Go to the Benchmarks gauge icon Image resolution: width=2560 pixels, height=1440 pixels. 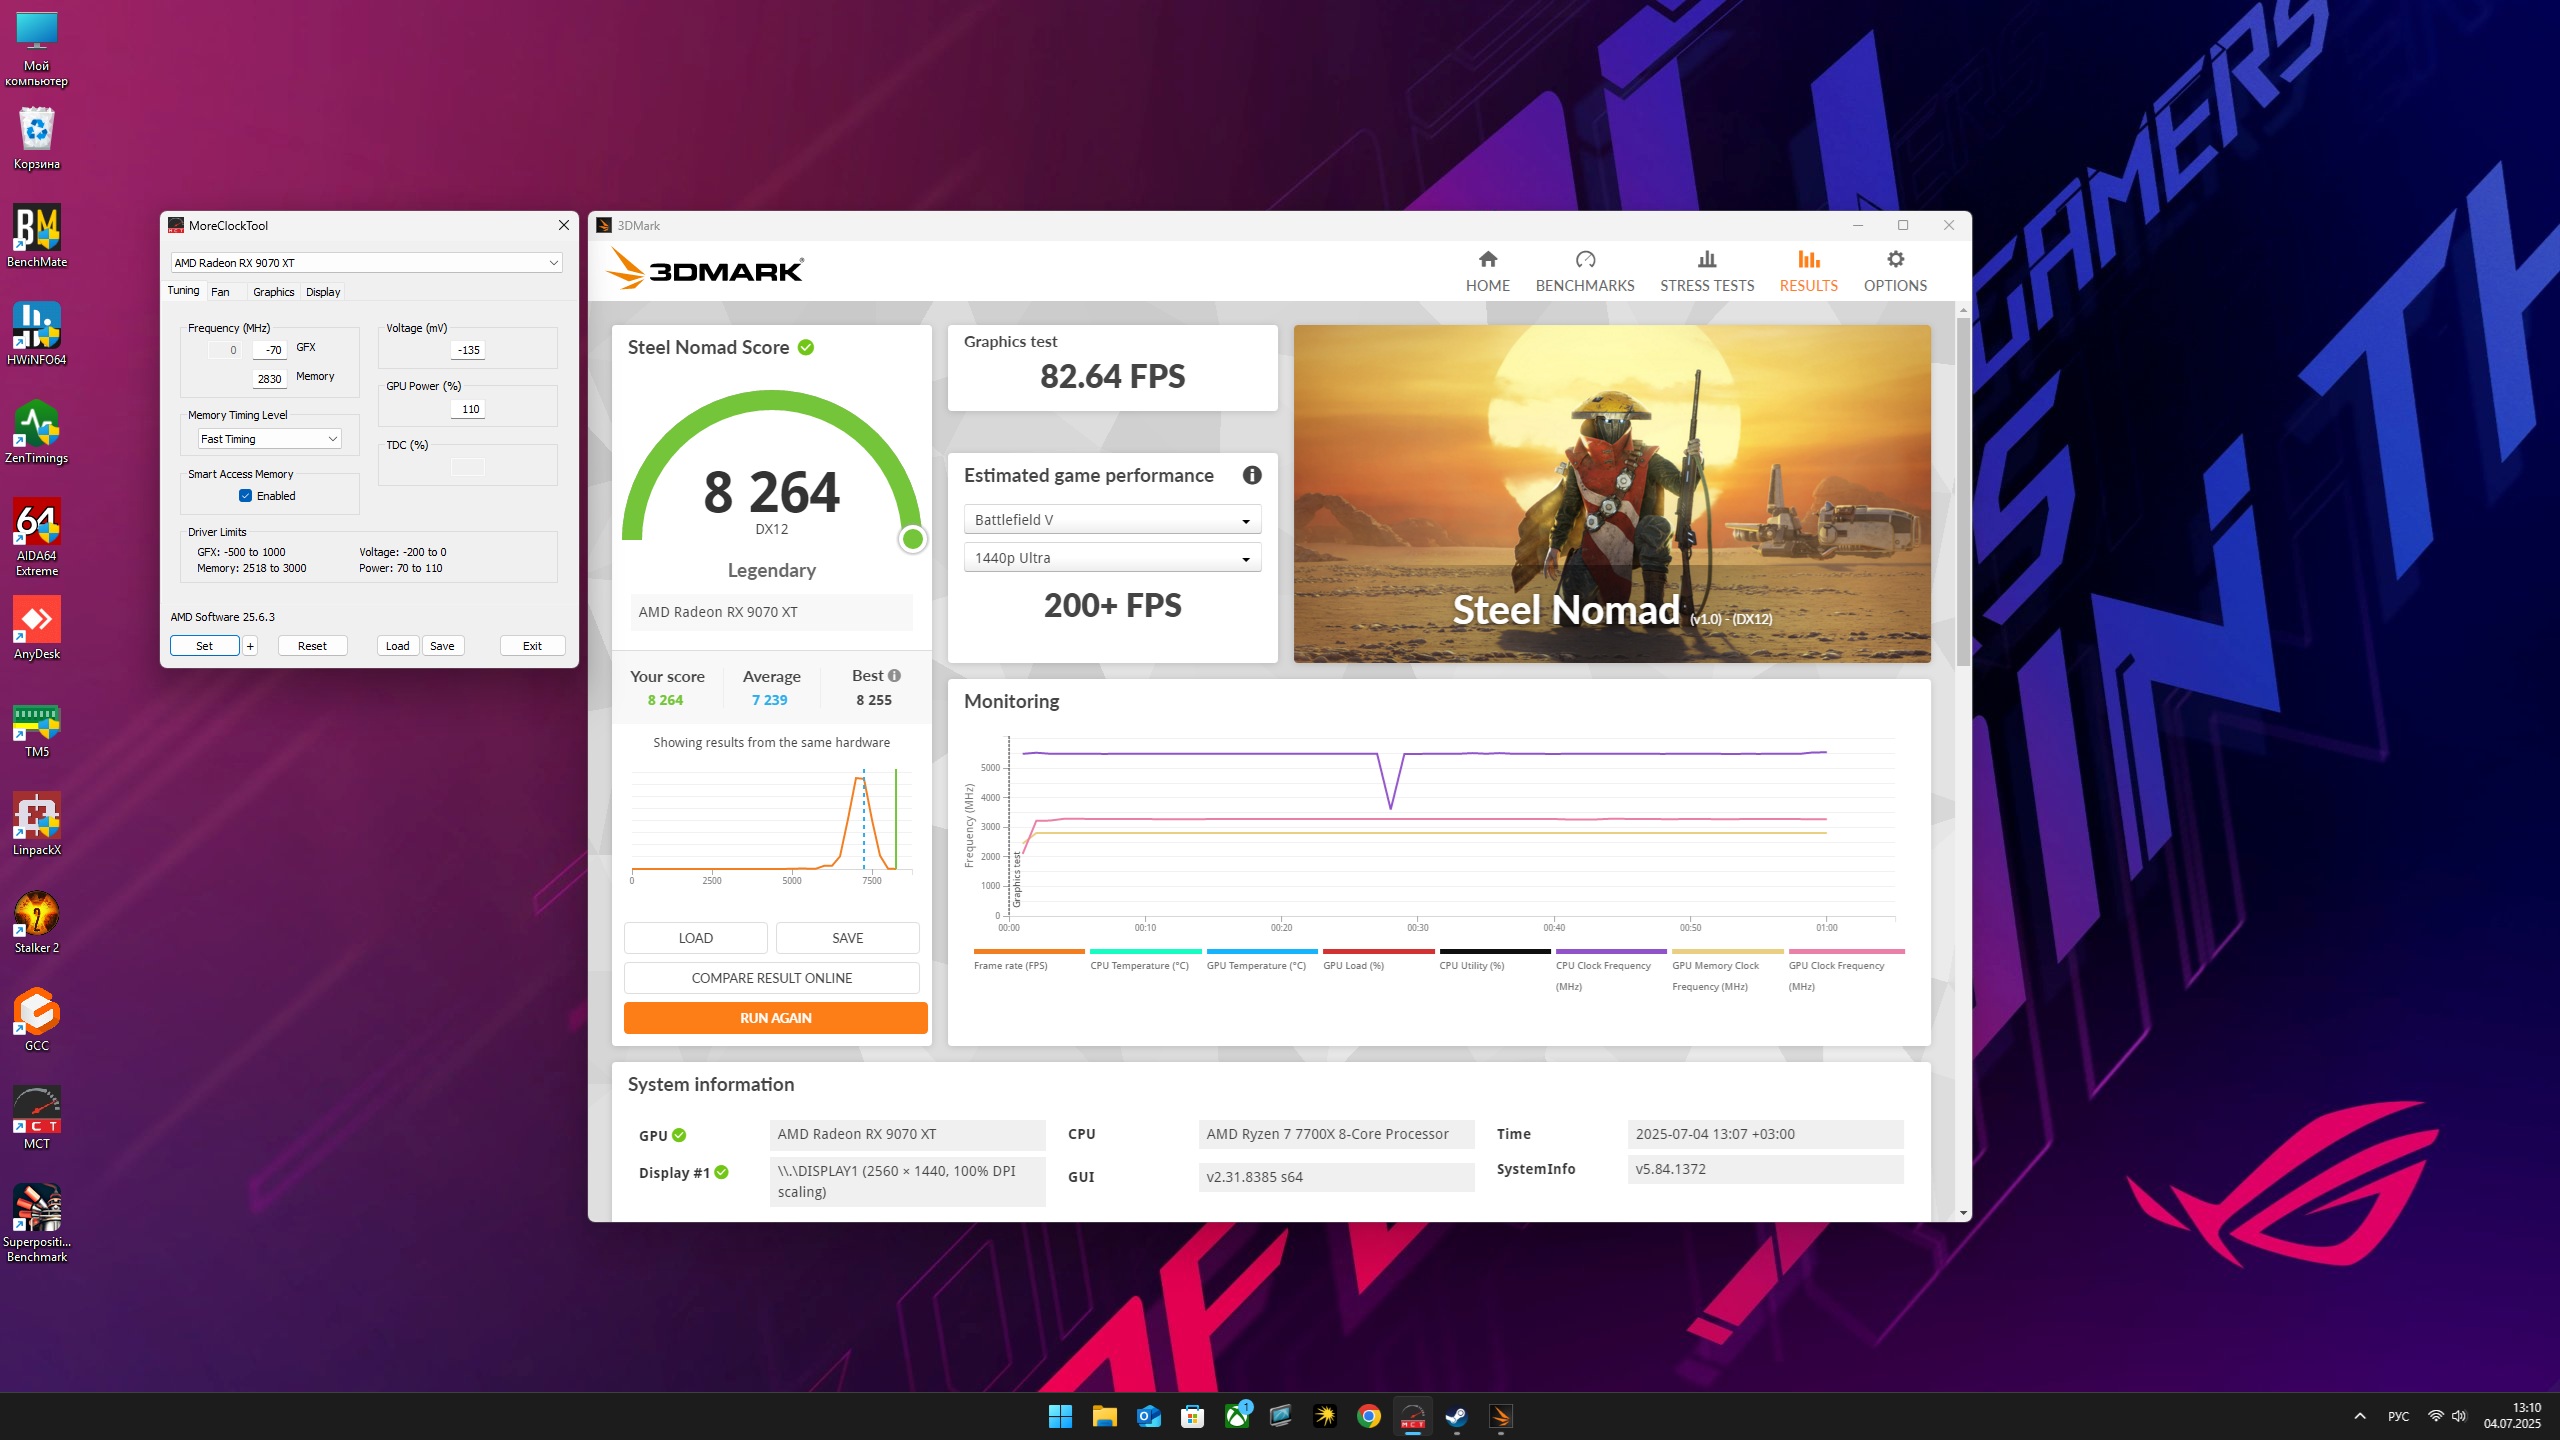click(1584, 260)
